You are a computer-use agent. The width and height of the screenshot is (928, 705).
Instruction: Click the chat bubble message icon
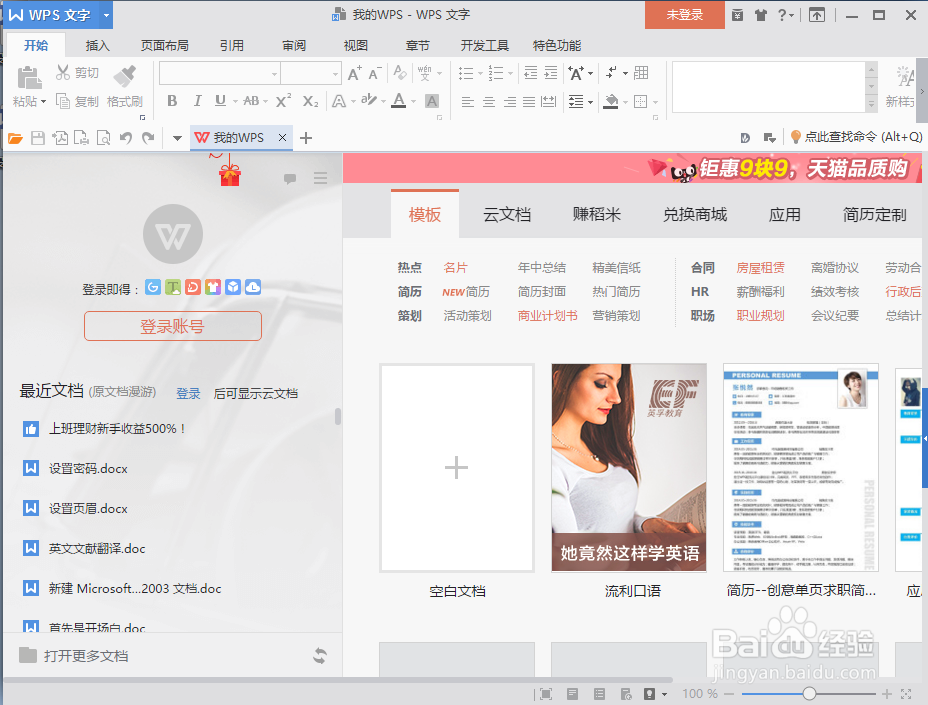pos(289,178)
